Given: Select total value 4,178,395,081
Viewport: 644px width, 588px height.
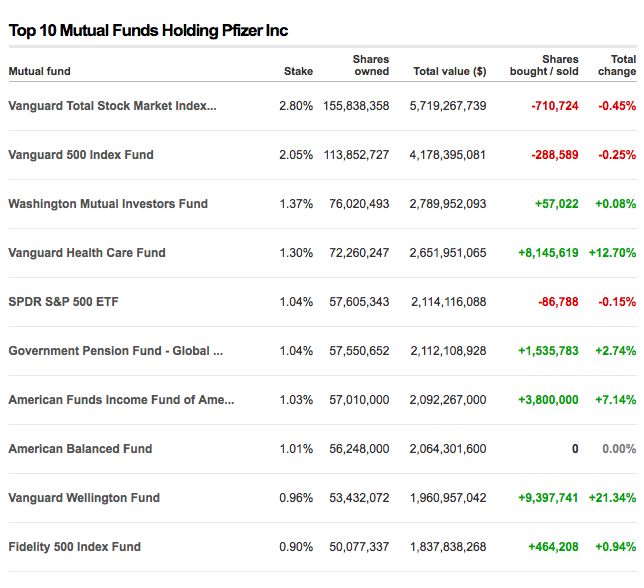Looking at the screenshot, I should click(x=448, y=155).
